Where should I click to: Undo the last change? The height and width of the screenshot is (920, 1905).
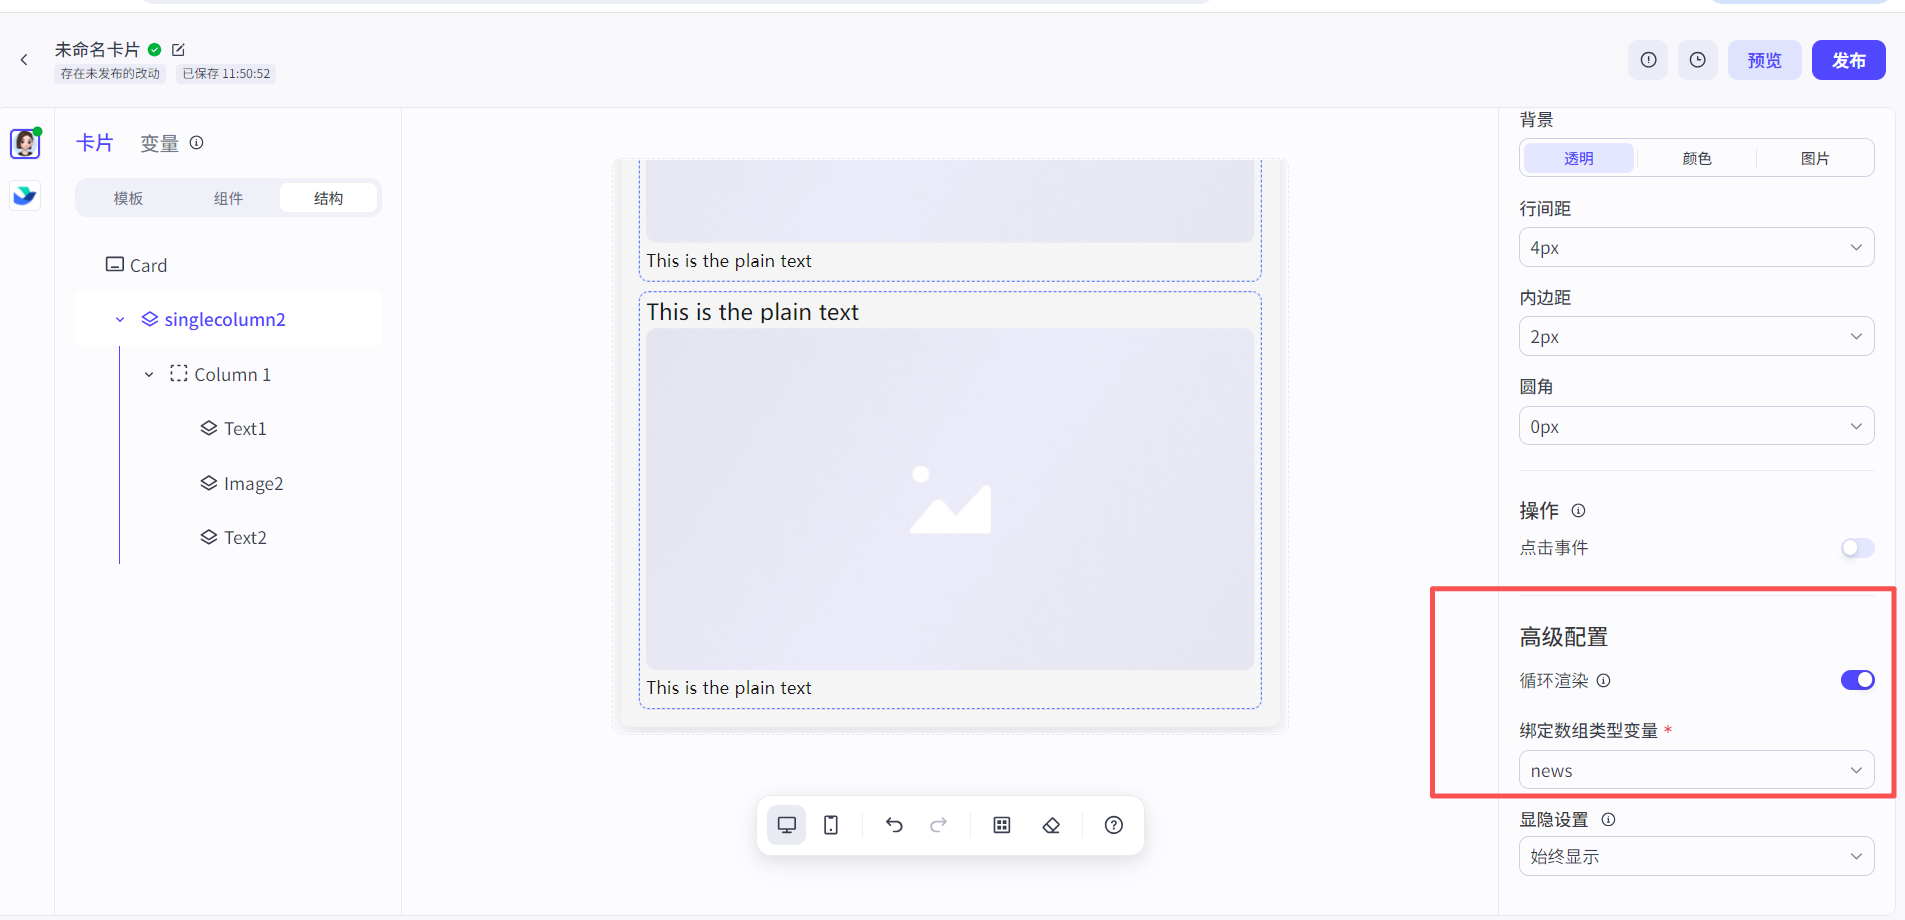[894, 825]
